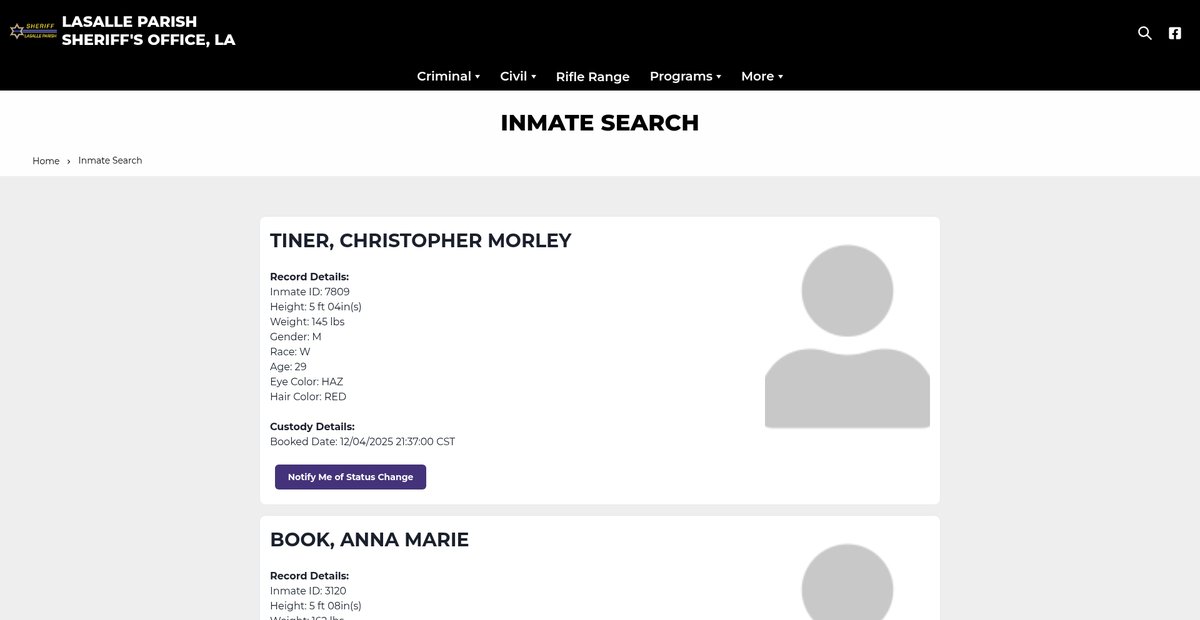Expand the More dropdown menu
Screen dimensions: 1200x620
(x=761, y=76)
